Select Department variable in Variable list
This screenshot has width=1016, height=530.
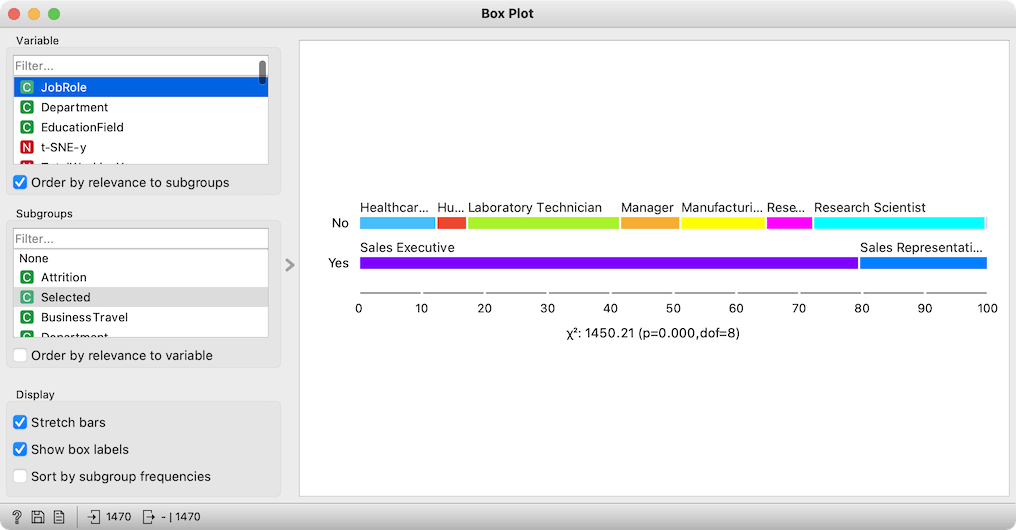[141, 107]
